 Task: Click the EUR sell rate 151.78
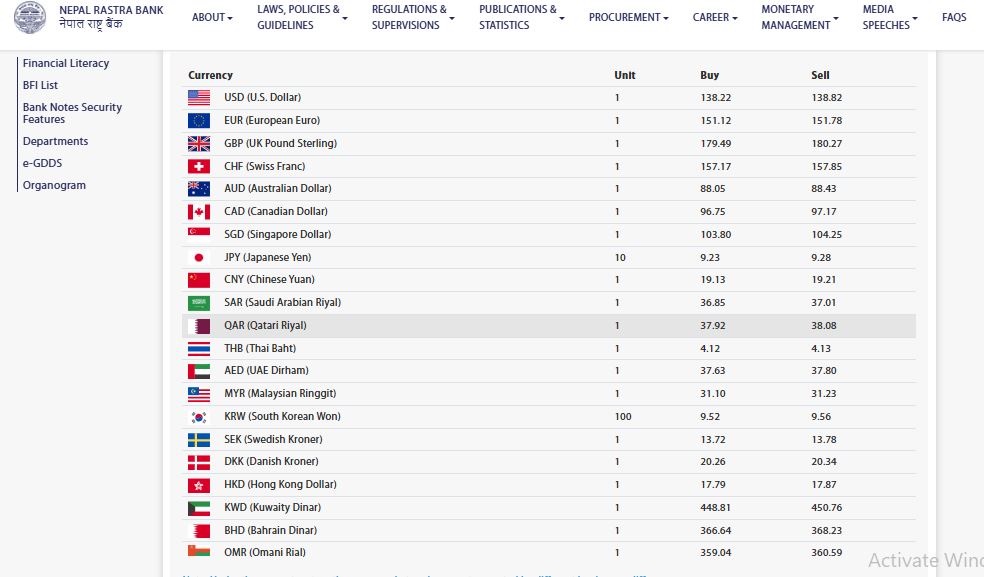click(826, 121)
